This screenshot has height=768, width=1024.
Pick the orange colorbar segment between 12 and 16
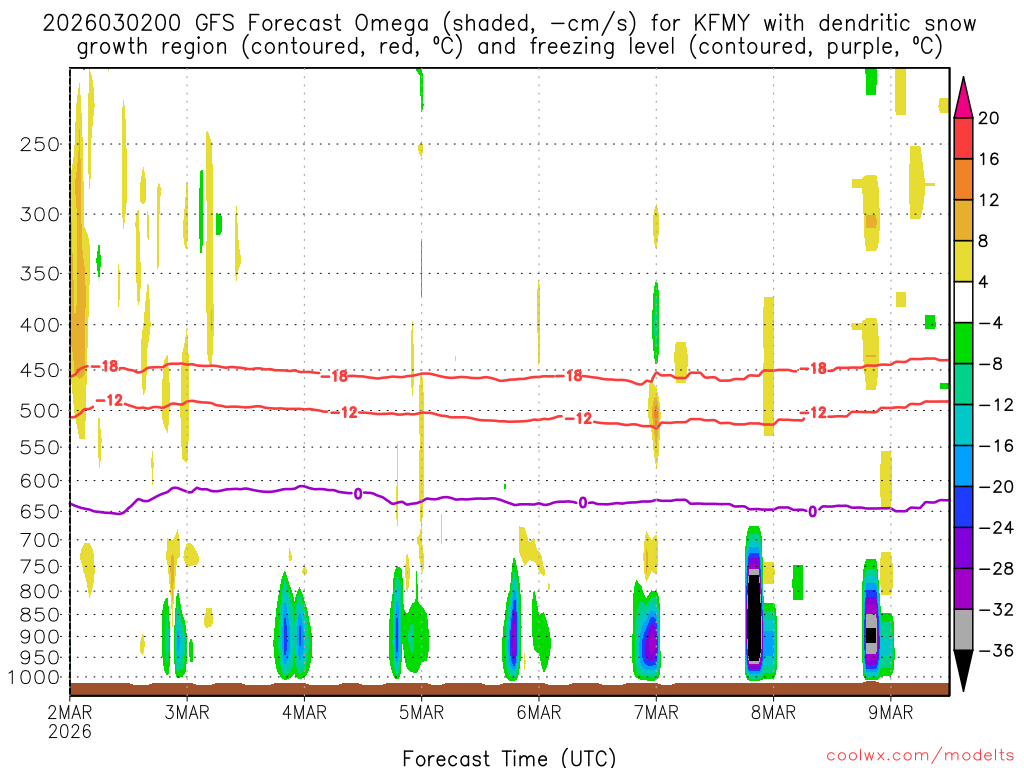[x=964, y=179]
